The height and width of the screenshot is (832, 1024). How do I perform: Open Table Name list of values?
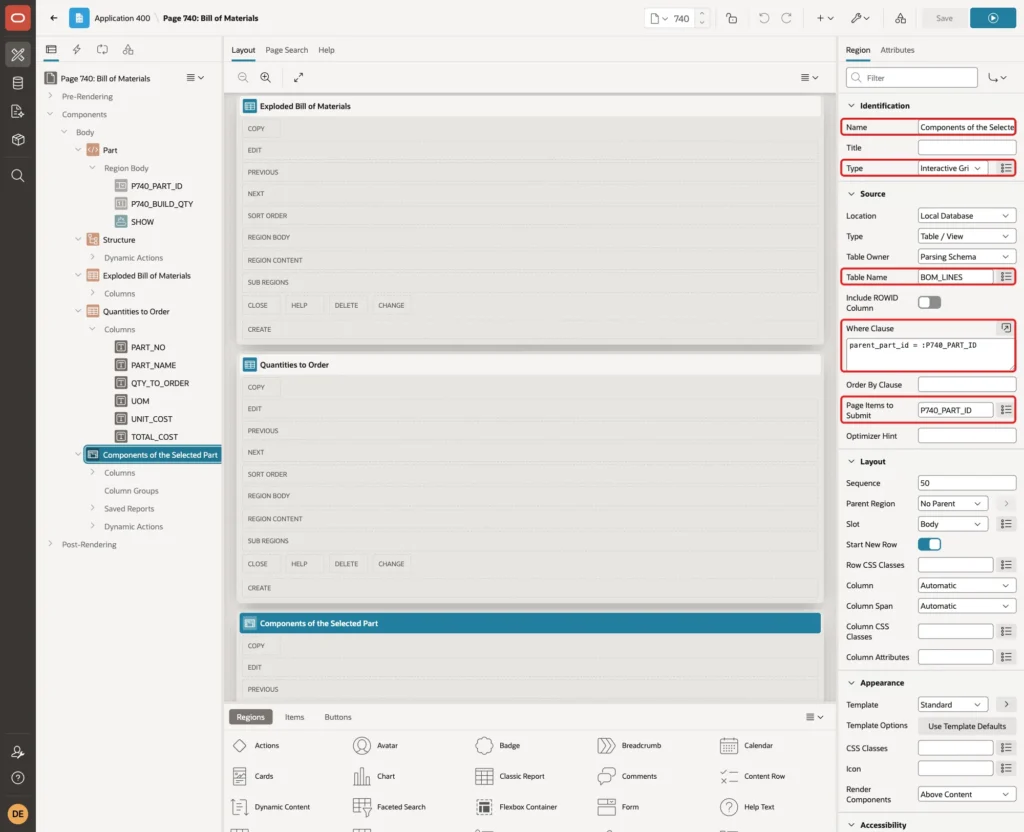point(1006,277)
